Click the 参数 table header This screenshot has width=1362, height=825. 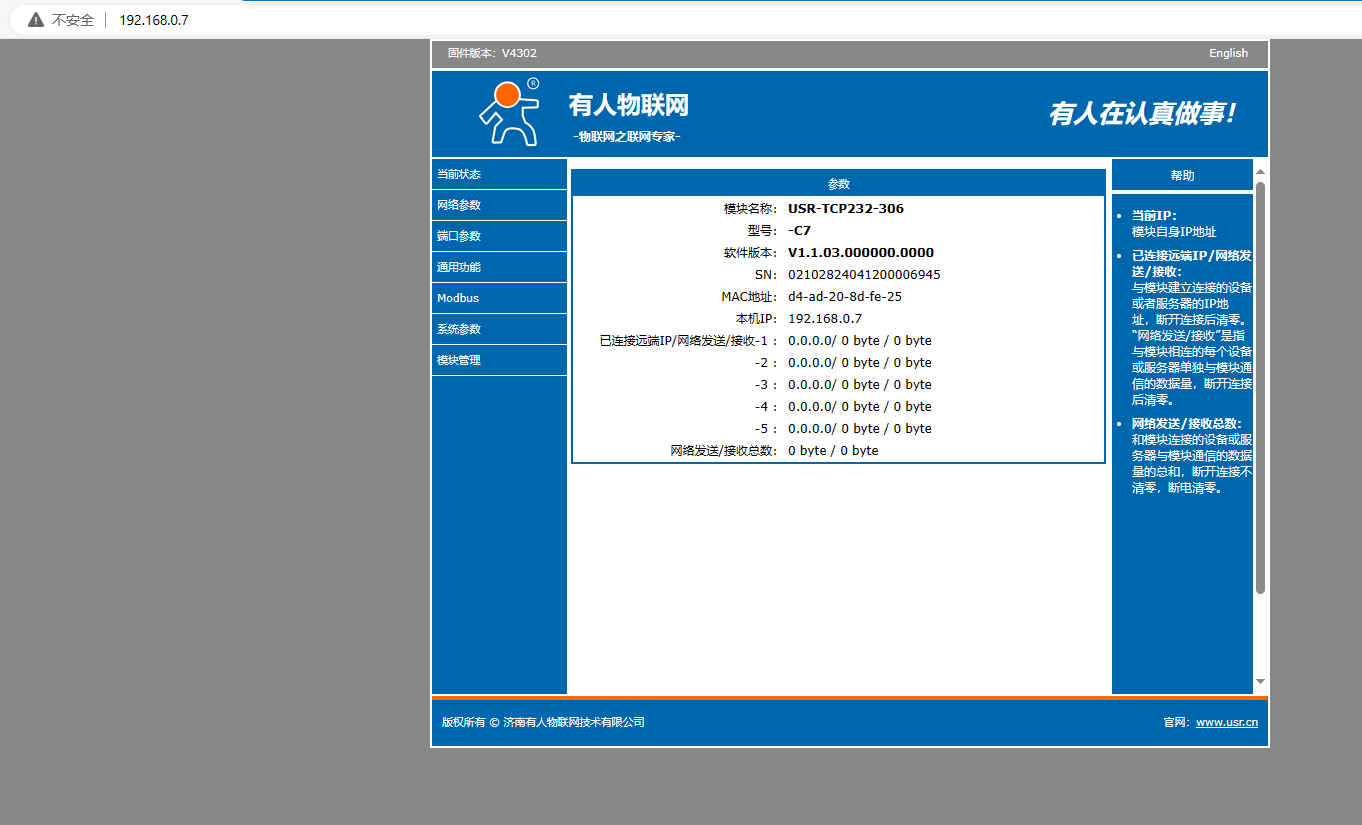pyautogui.click(x=839, y=184)
